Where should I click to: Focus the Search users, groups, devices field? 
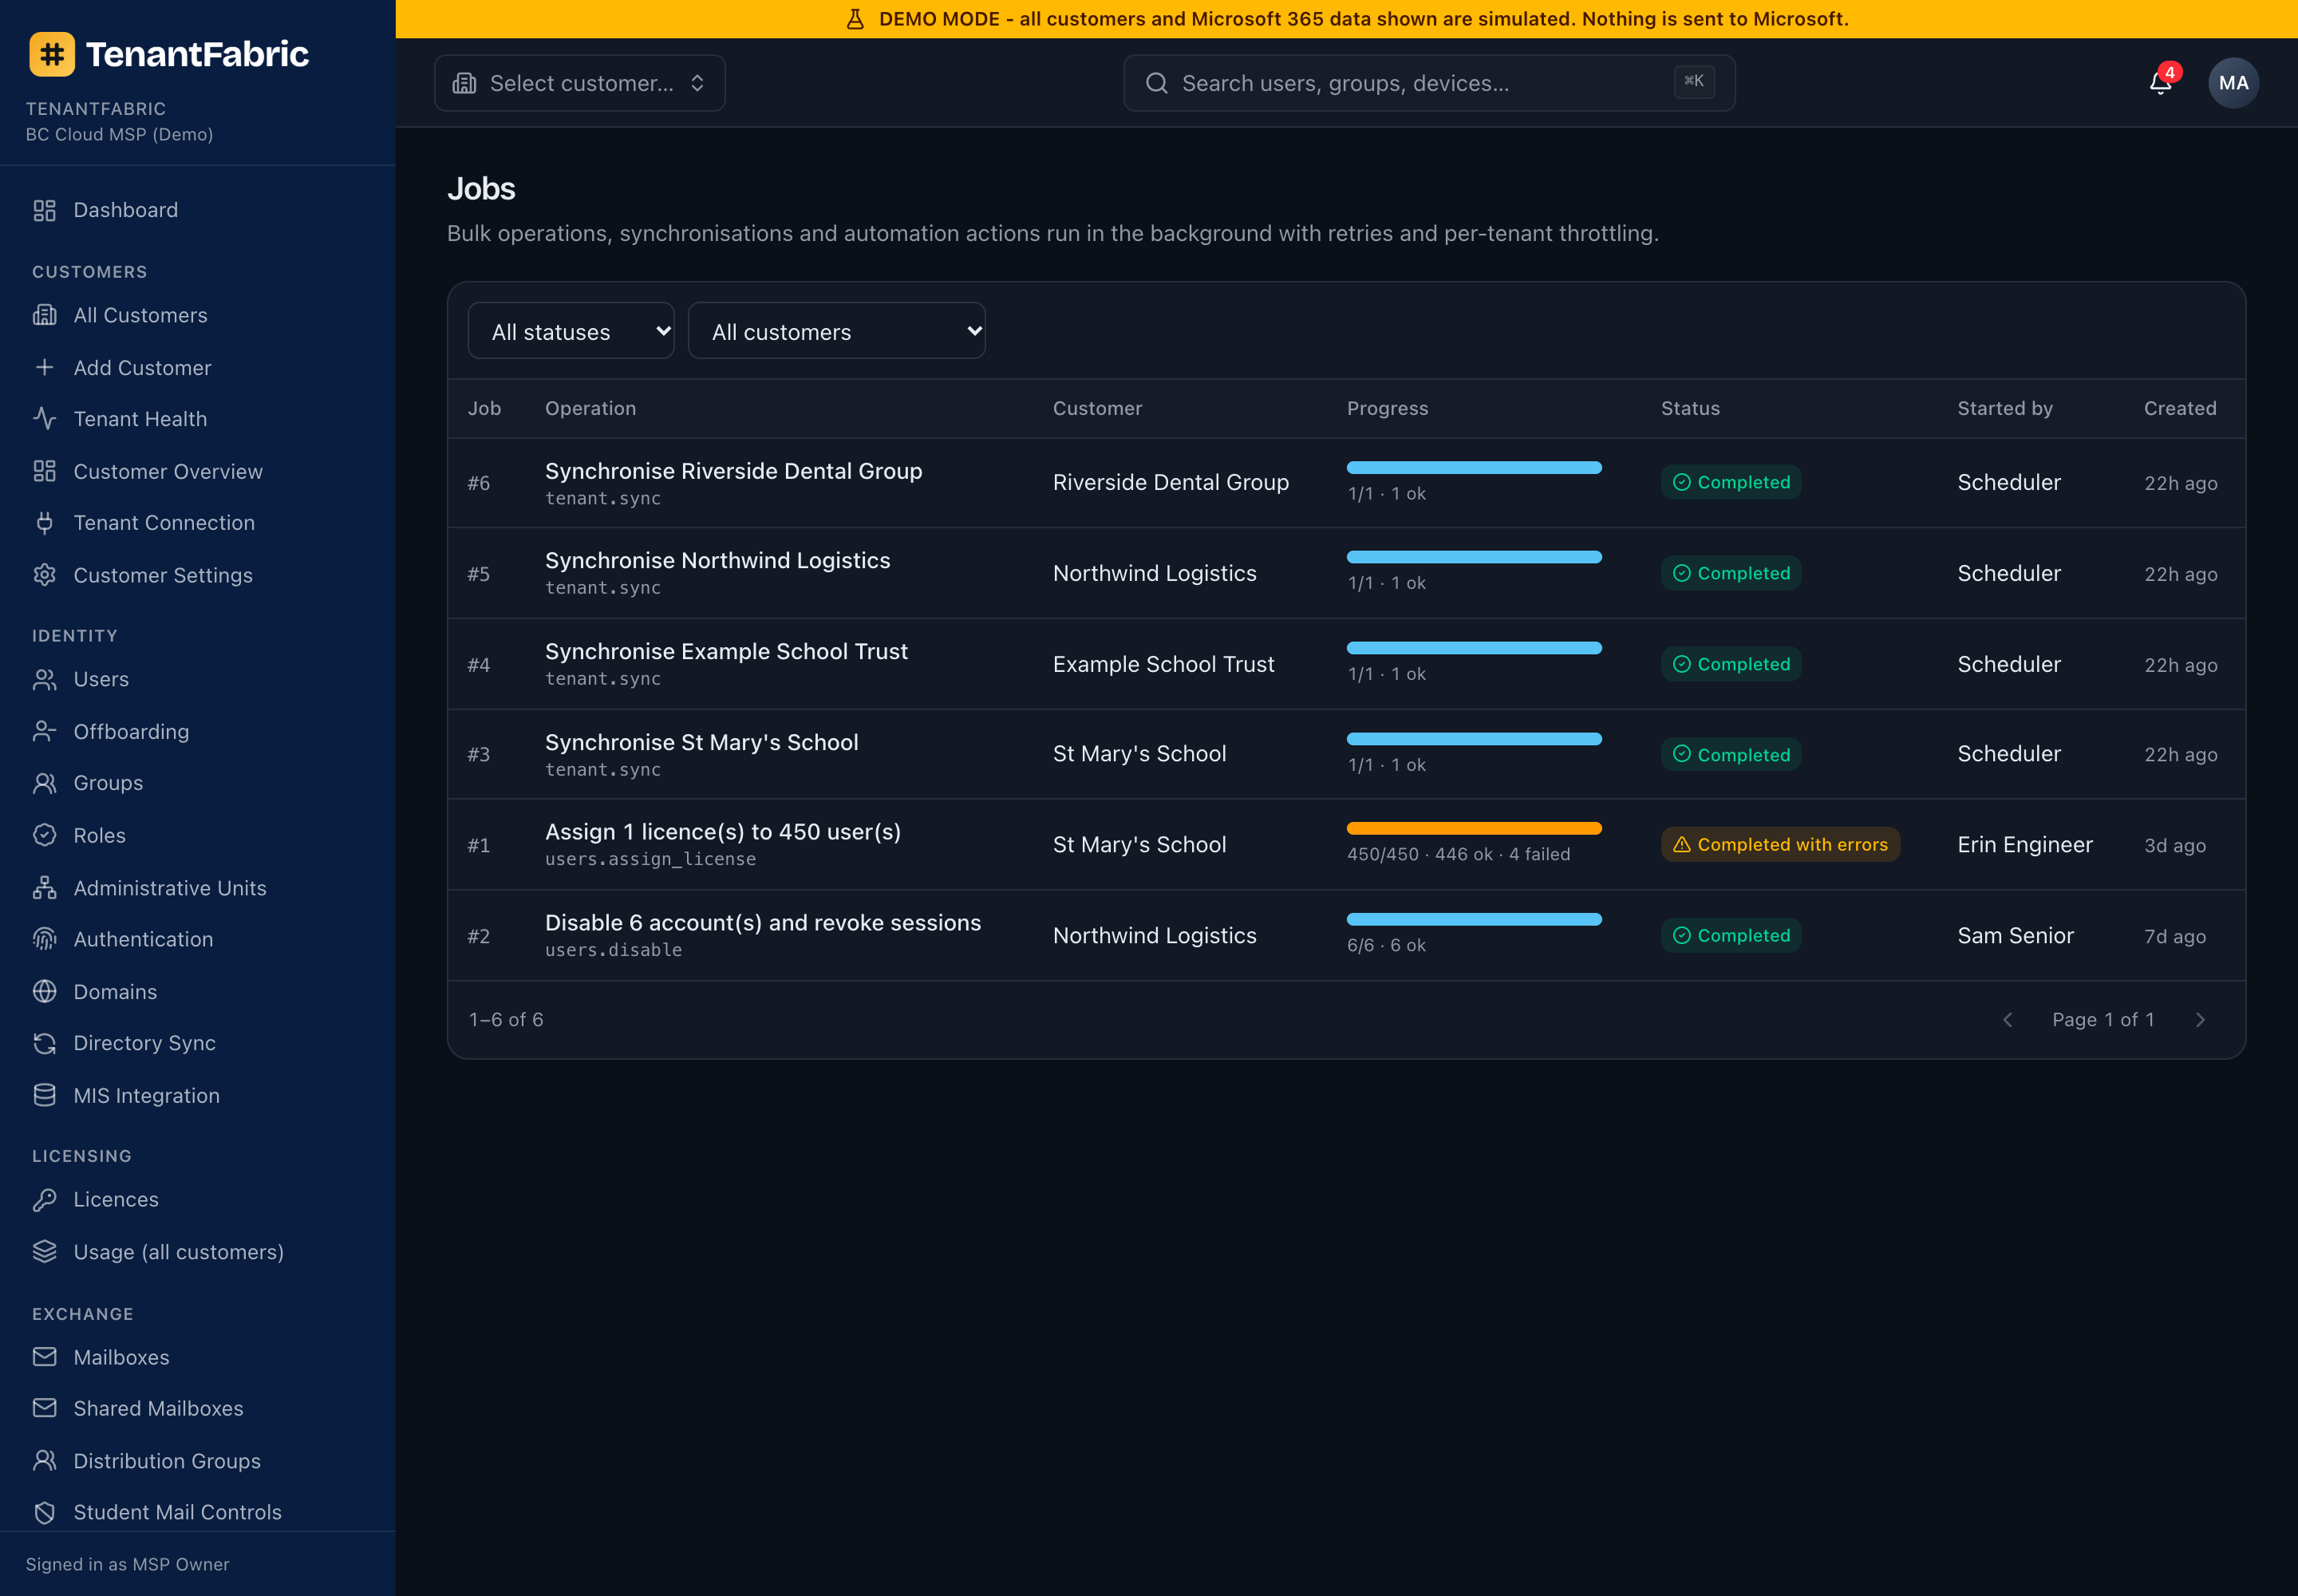click(1429, 83)
